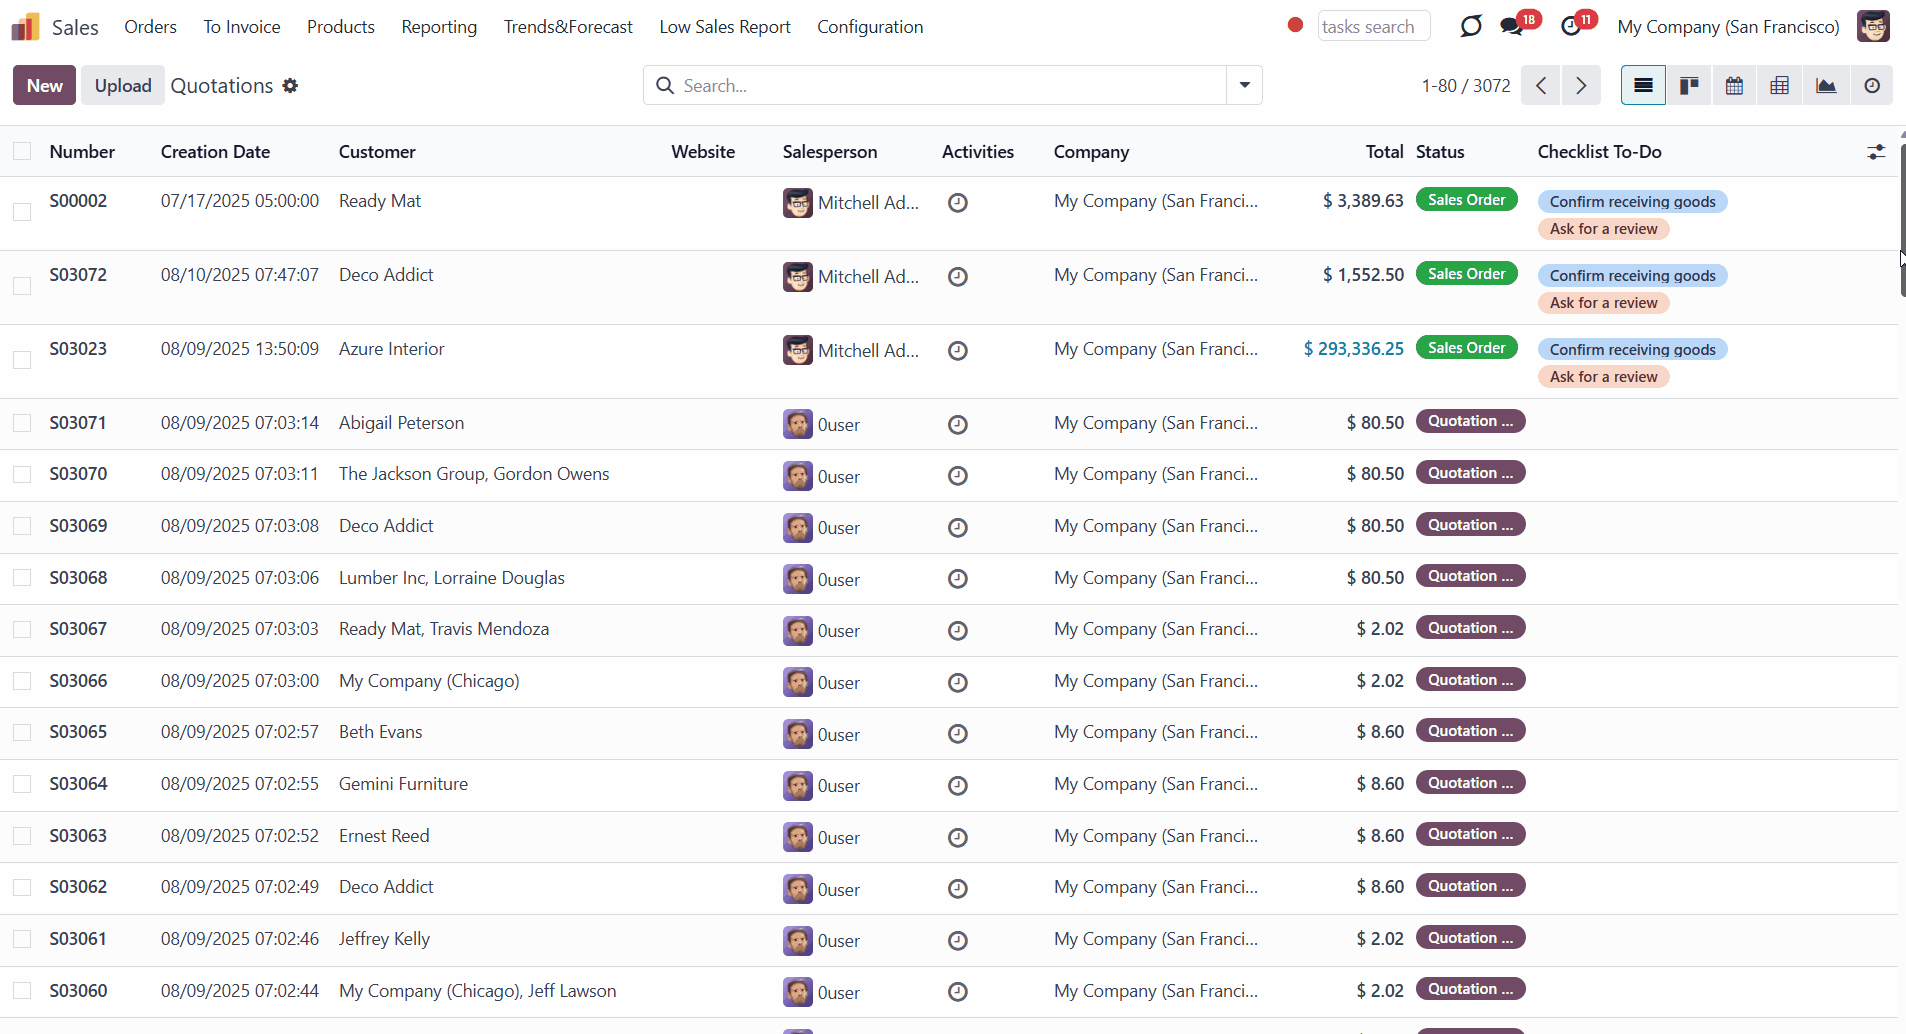Switch to pivot table view

1780,86
